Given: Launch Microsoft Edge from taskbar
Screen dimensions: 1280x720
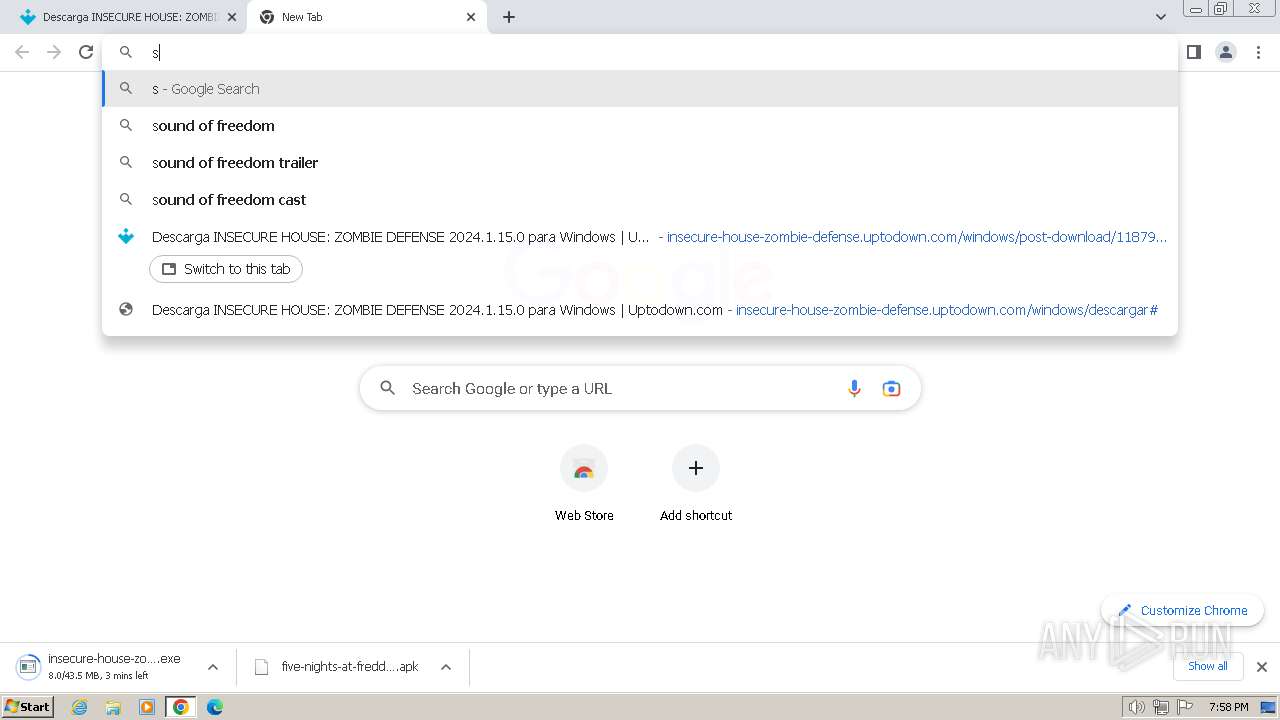Looking at the screenshot, I should [214, 707].
